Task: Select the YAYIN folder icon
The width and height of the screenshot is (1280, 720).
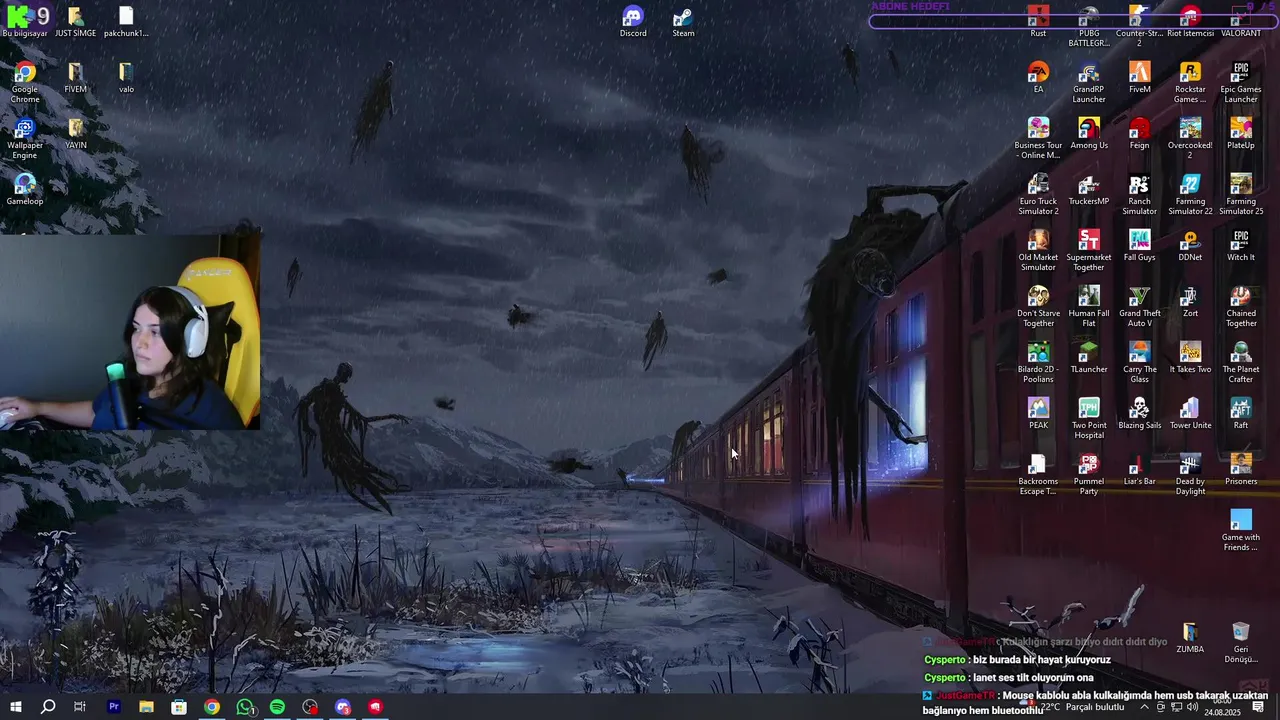Action: tap(76, 134)
